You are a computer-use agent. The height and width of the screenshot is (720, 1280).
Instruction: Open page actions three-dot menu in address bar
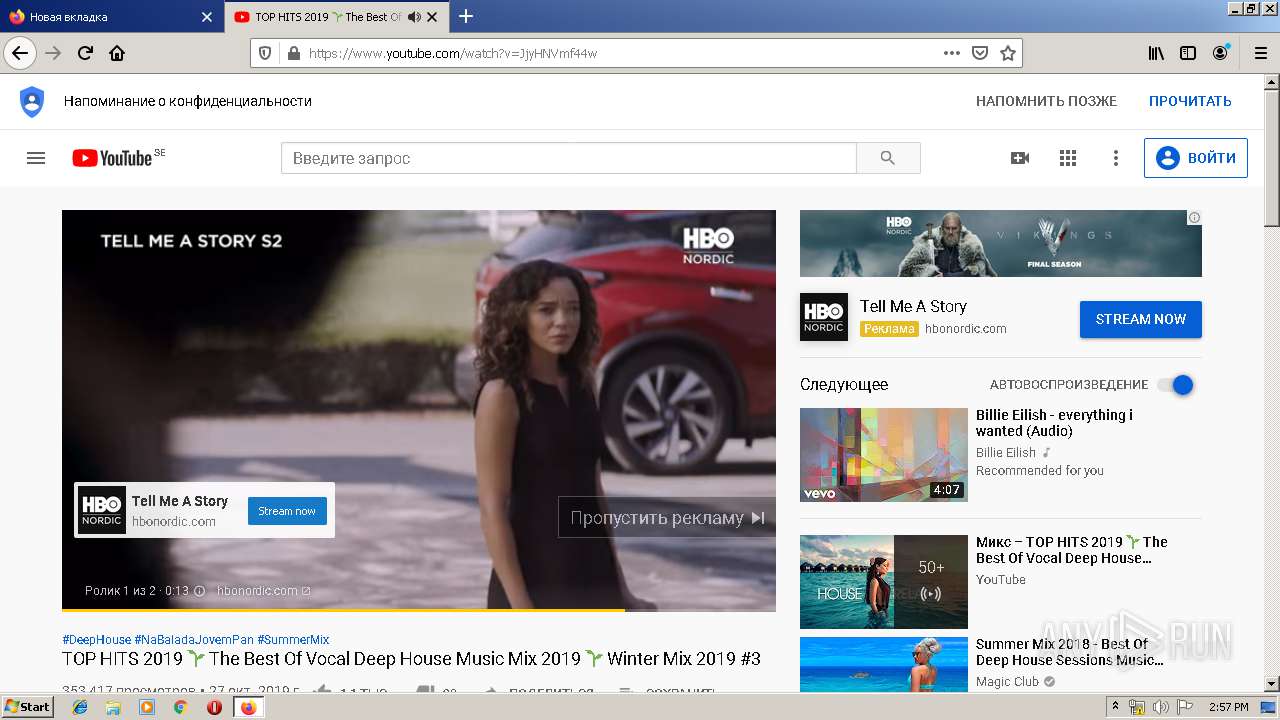point(952,53)
